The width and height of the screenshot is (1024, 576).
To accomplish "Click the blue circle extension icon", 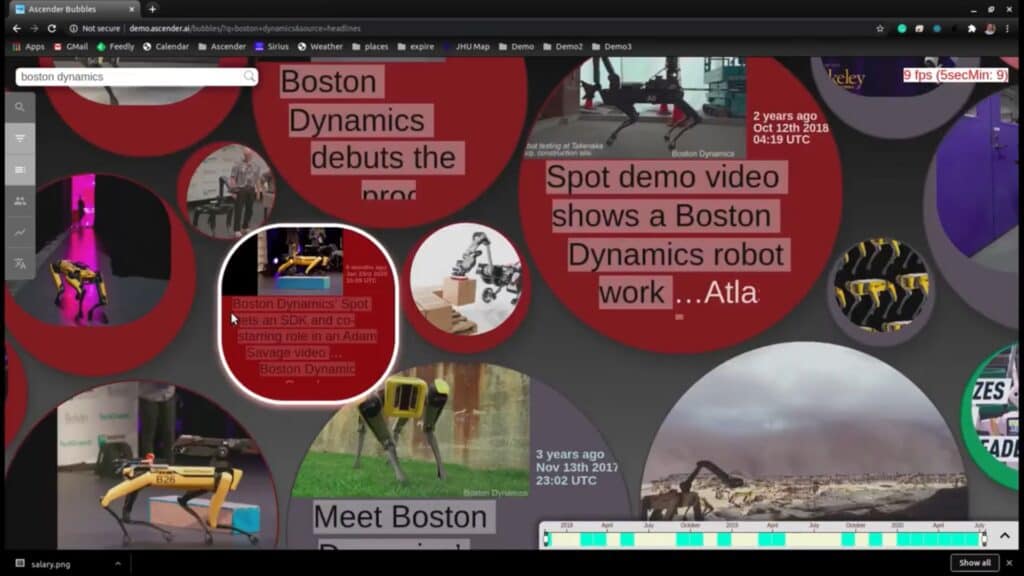I will (936, 28).
